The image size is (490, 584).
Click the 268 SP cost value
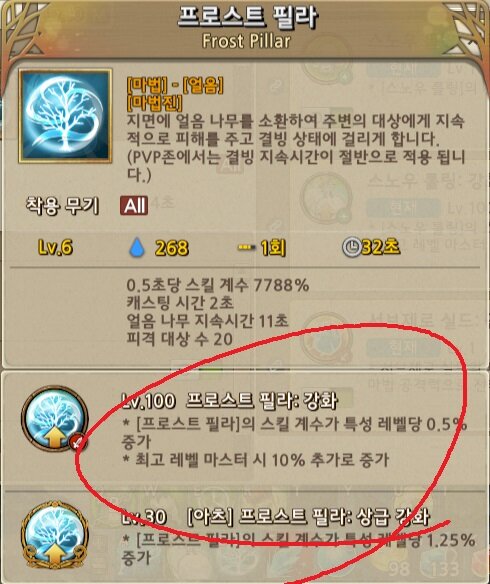point(172,248)
